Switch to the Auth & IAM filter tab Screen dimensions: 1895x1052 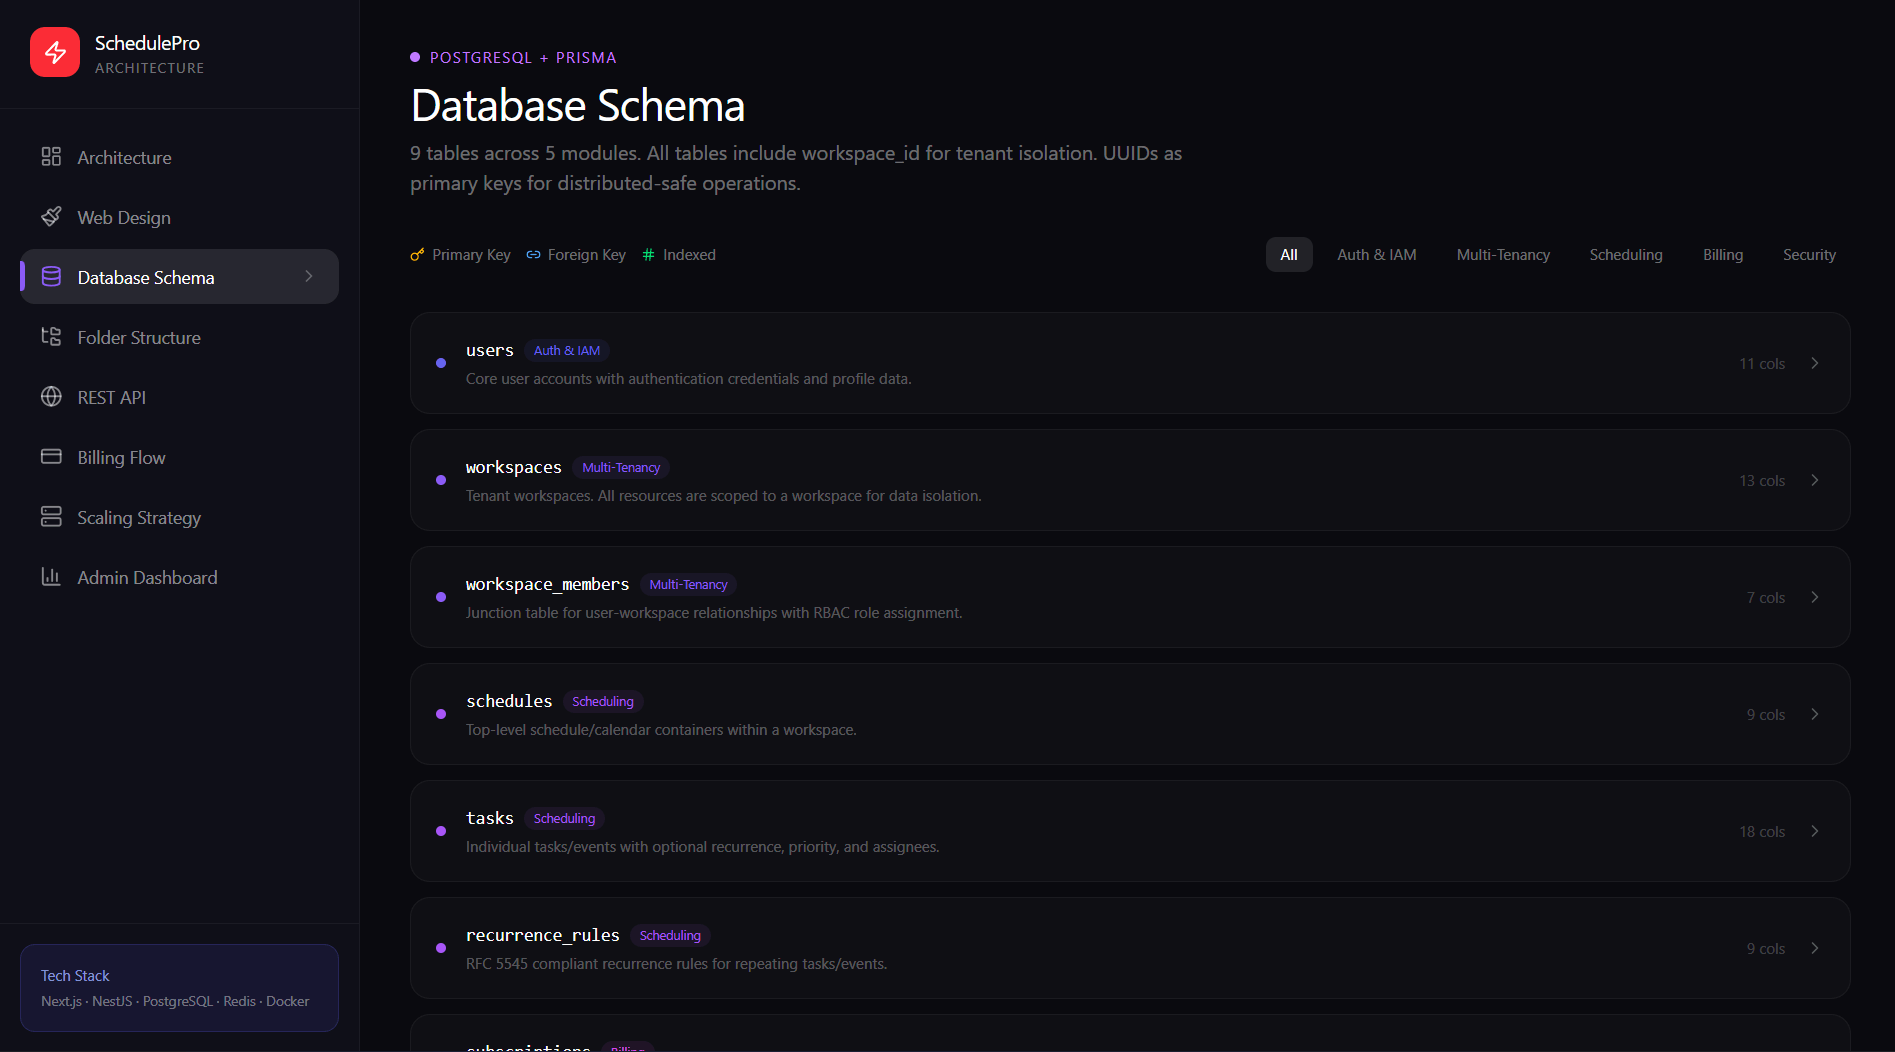(x=1376, y=254)
